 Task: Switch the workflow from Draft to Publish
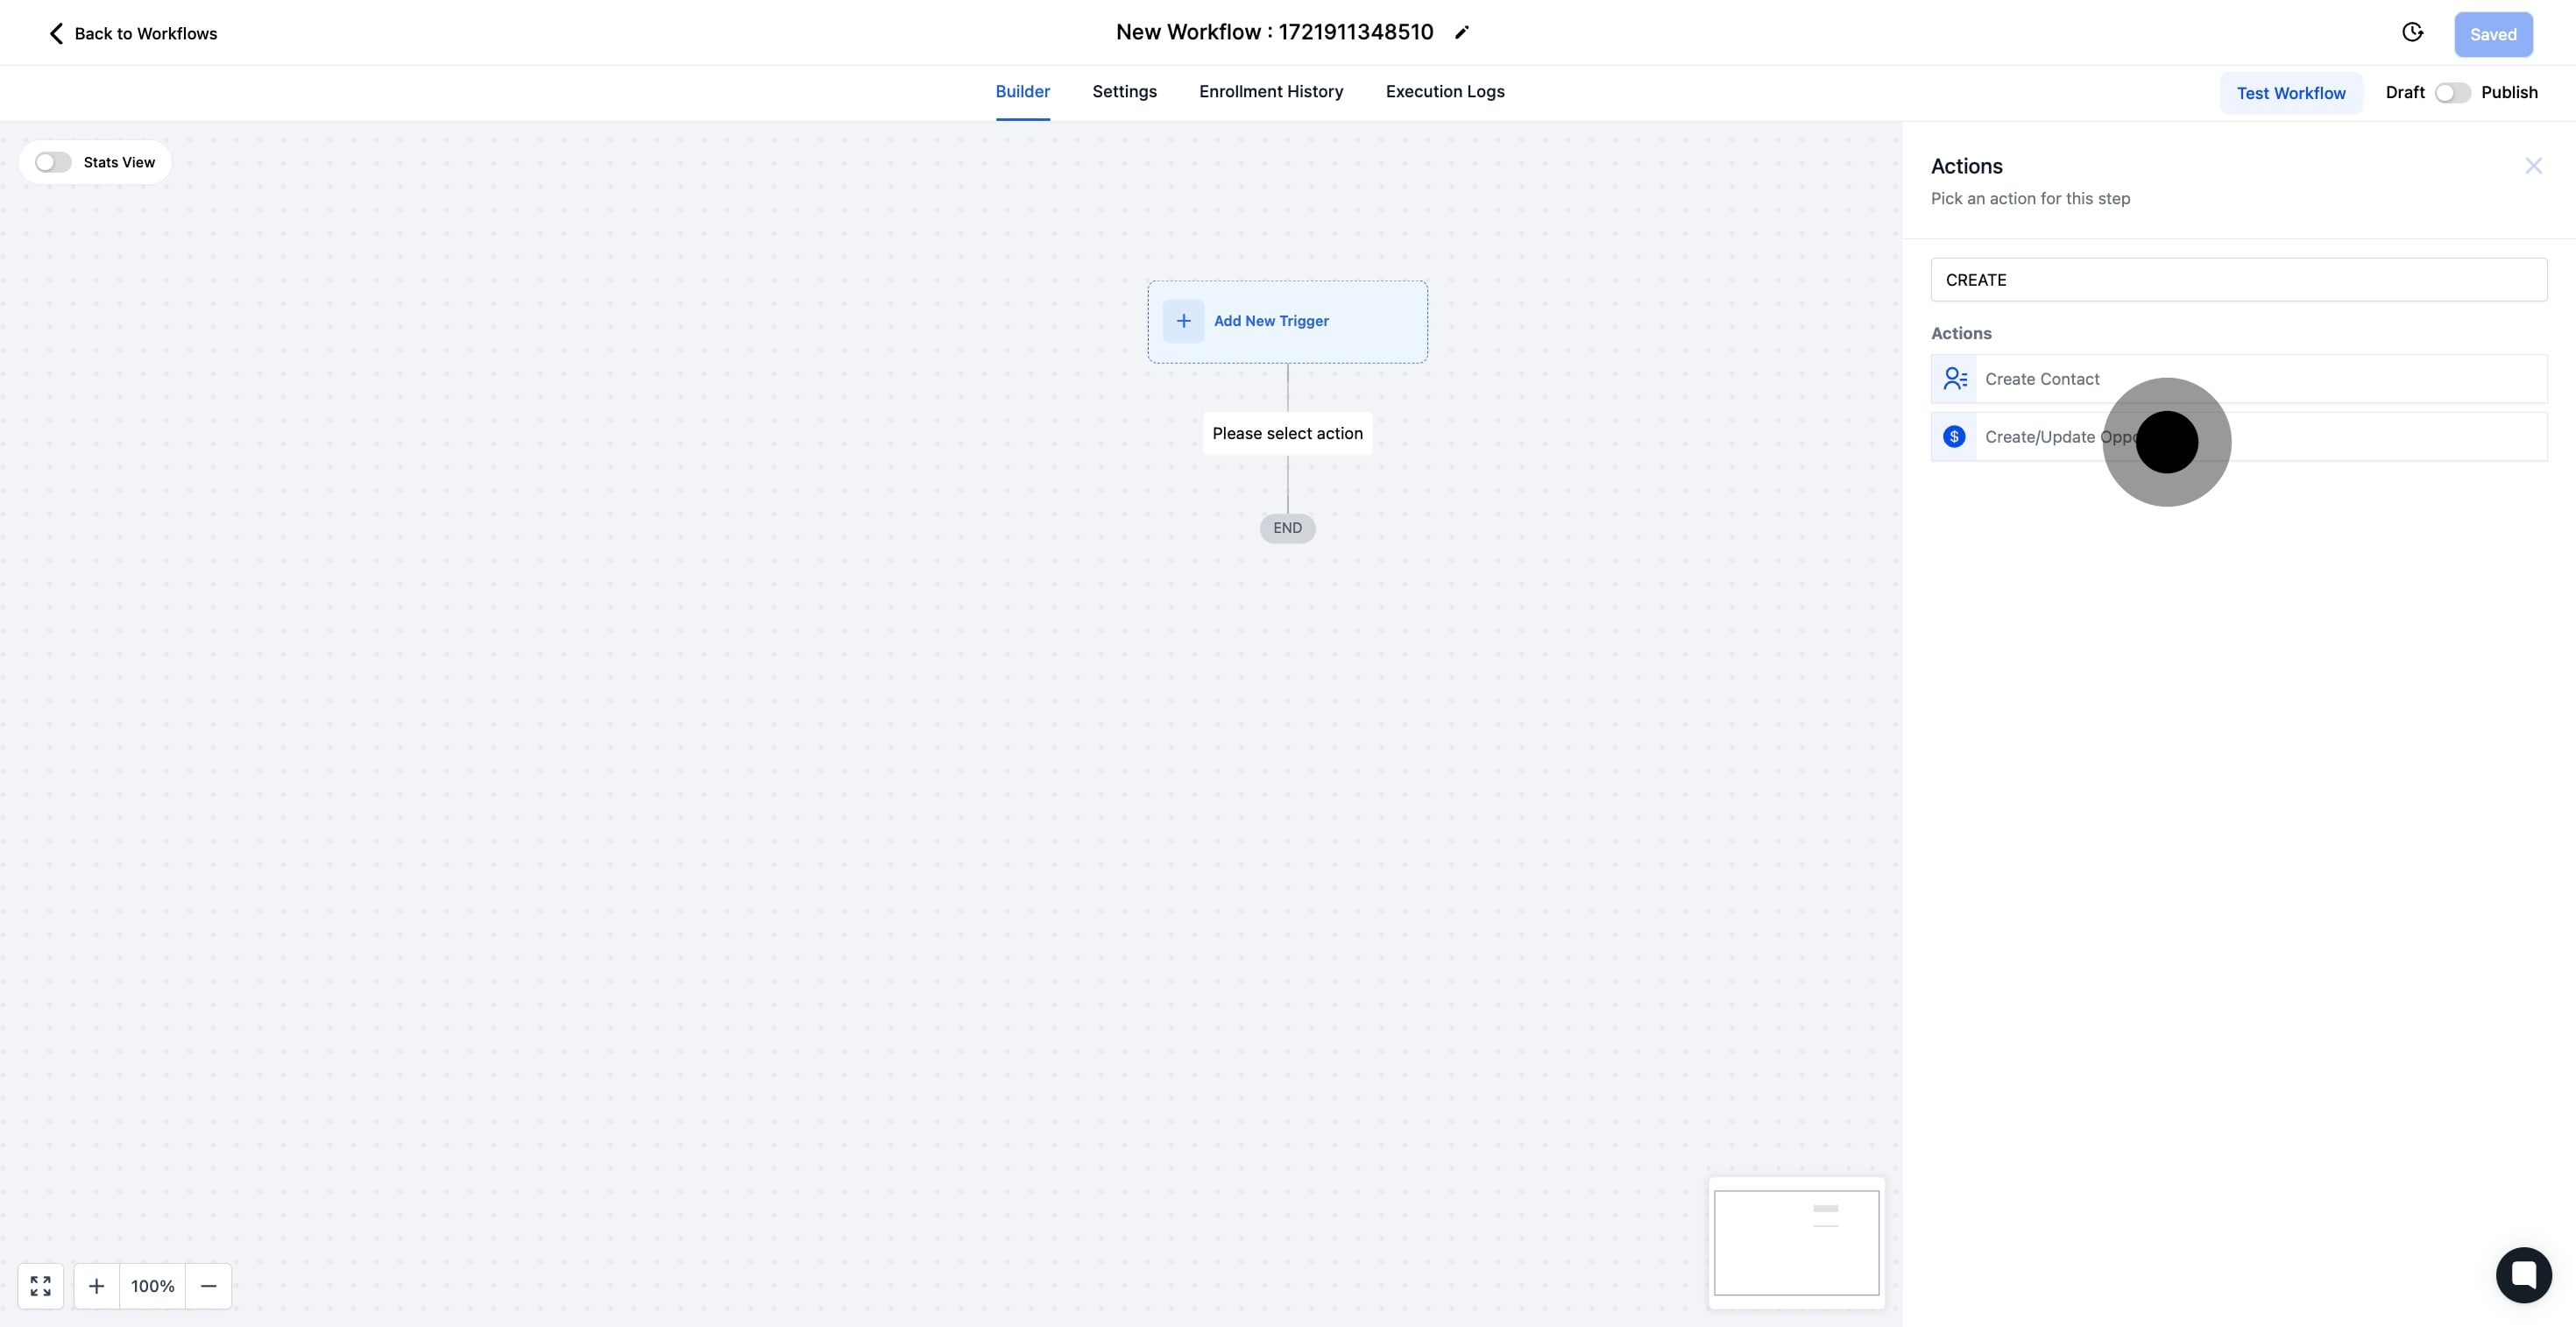[2453, 92]
